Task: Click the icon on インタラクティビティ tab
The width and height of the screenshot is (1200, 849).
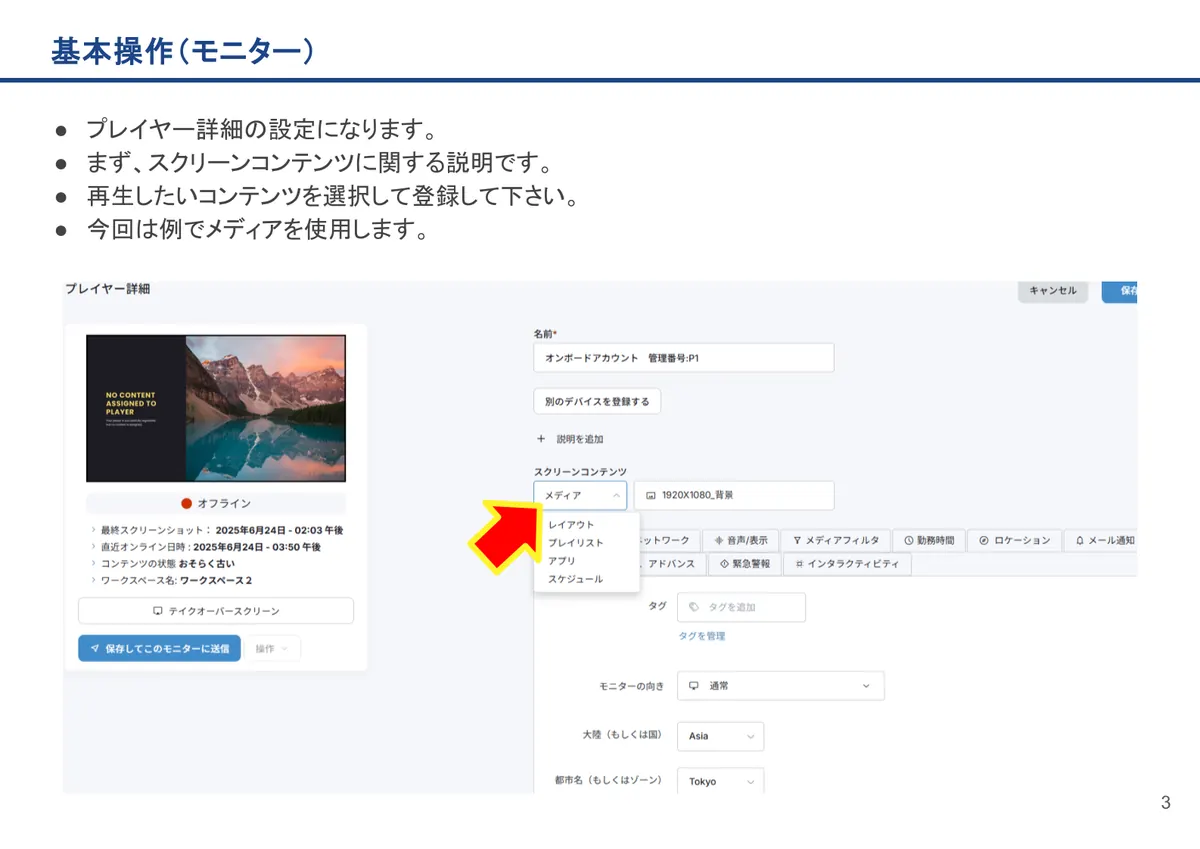Action: 799,564
